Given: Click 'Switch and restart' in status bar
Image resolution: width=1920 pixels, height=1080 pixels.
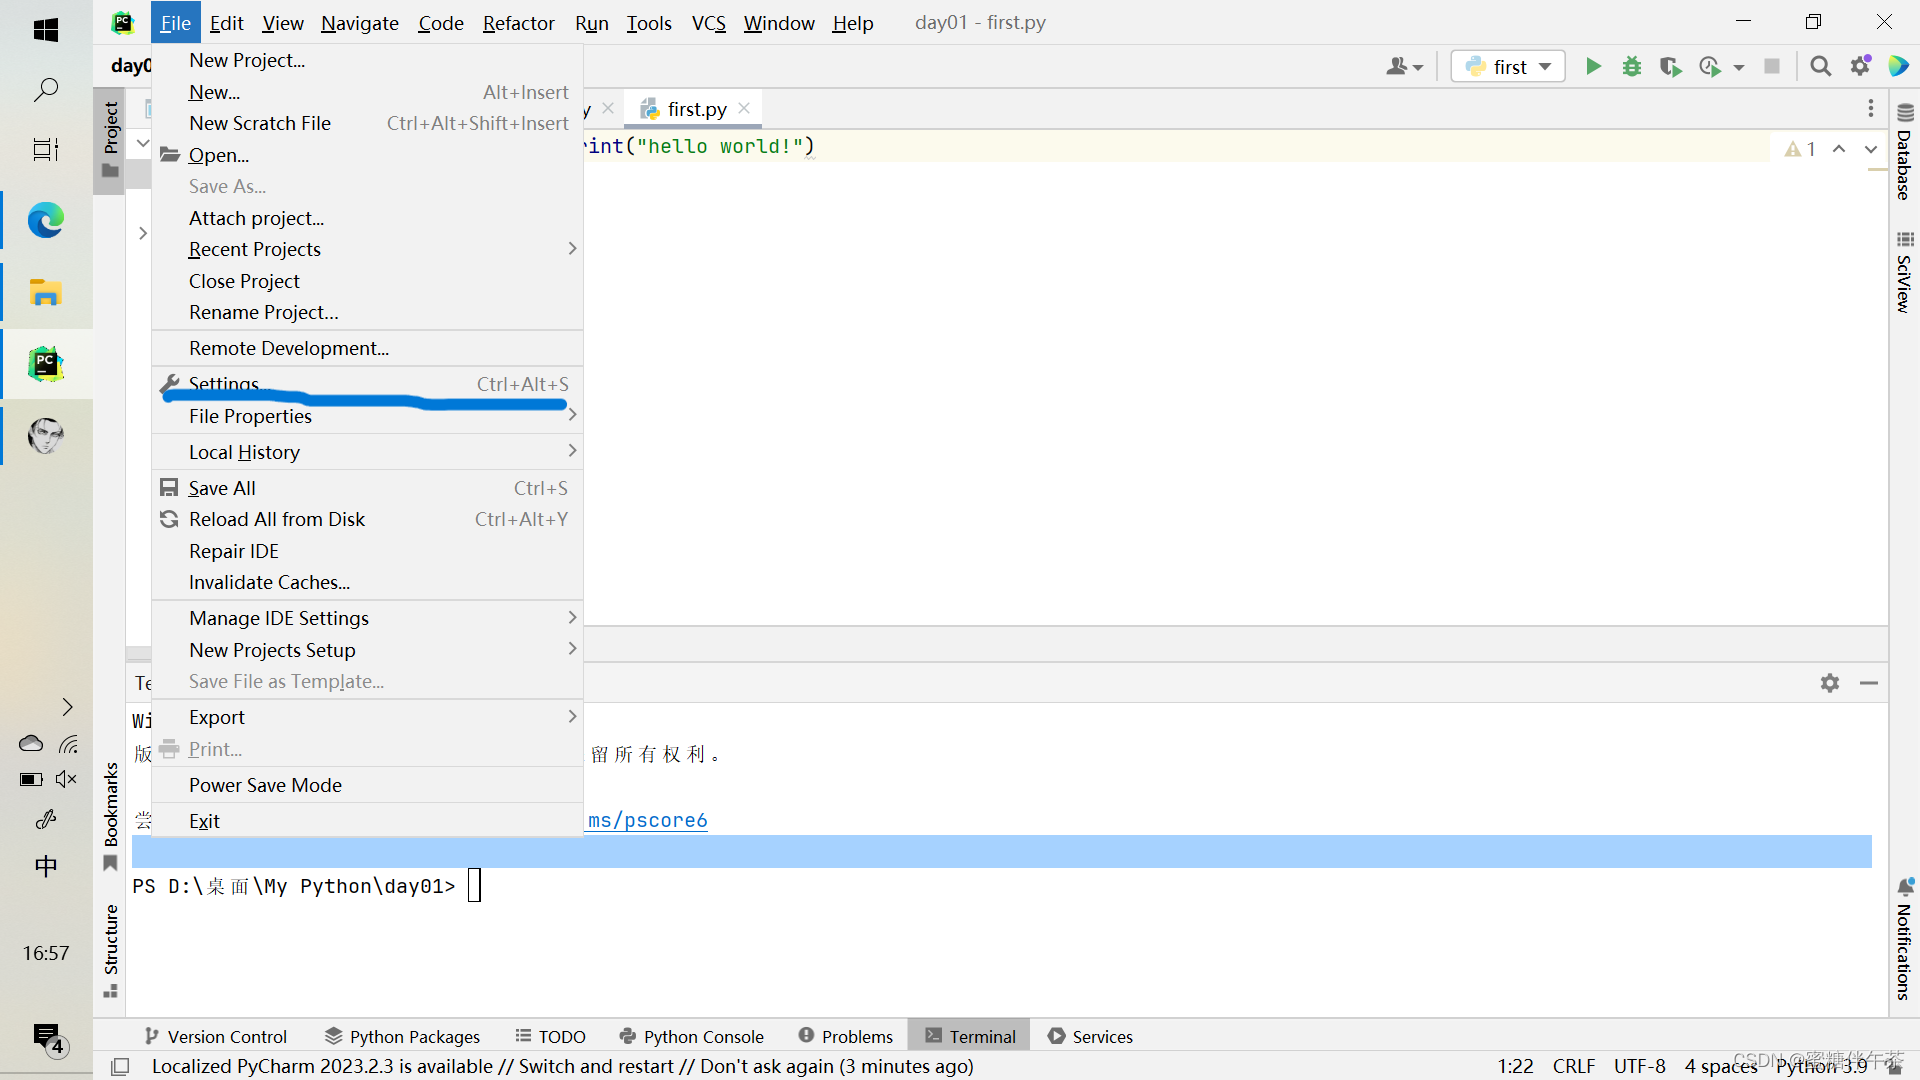Looking at the screenshot, I should [x=595, y=1066].
